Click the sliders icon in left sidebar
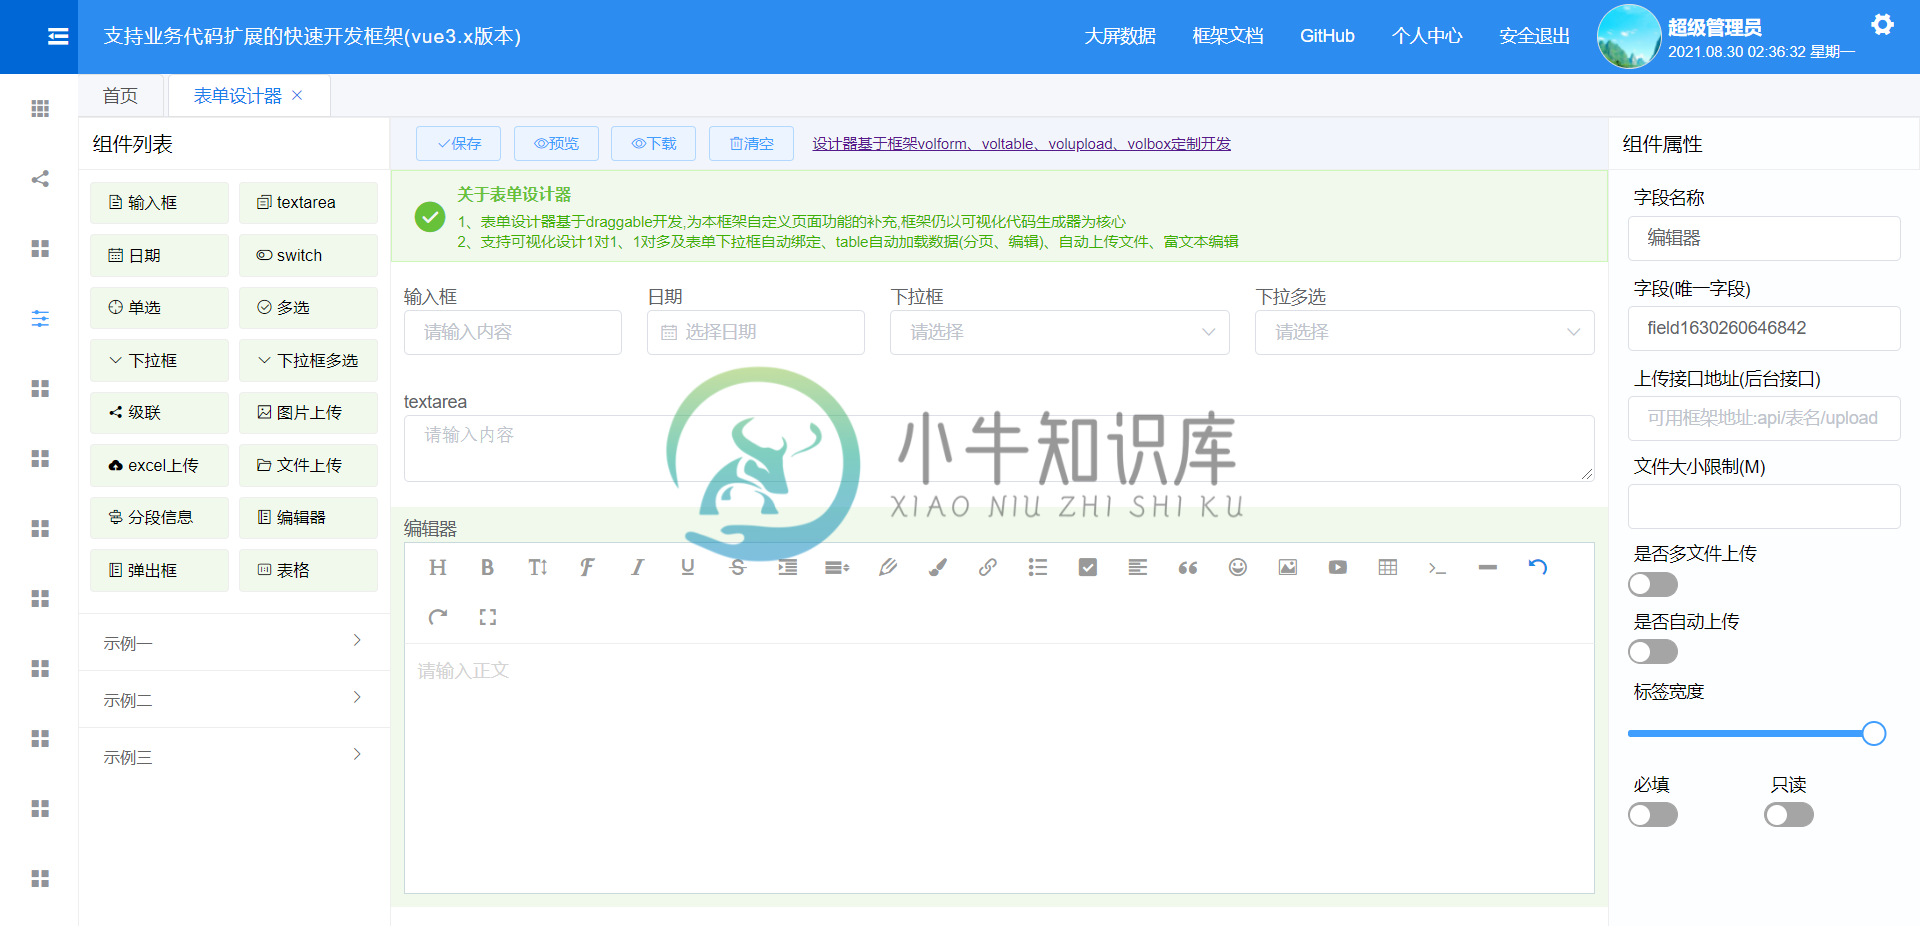 40,319
